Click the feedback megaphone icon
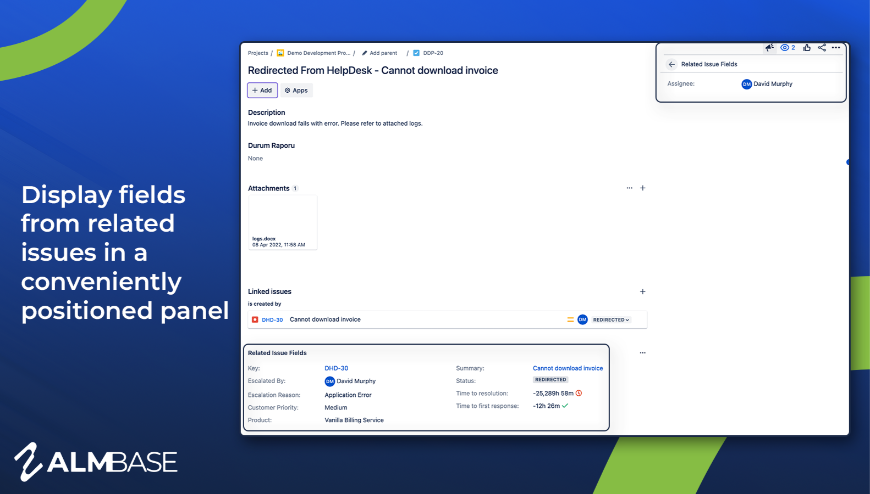Viewport: 870px width, 494px height. (x=769, y=48)
